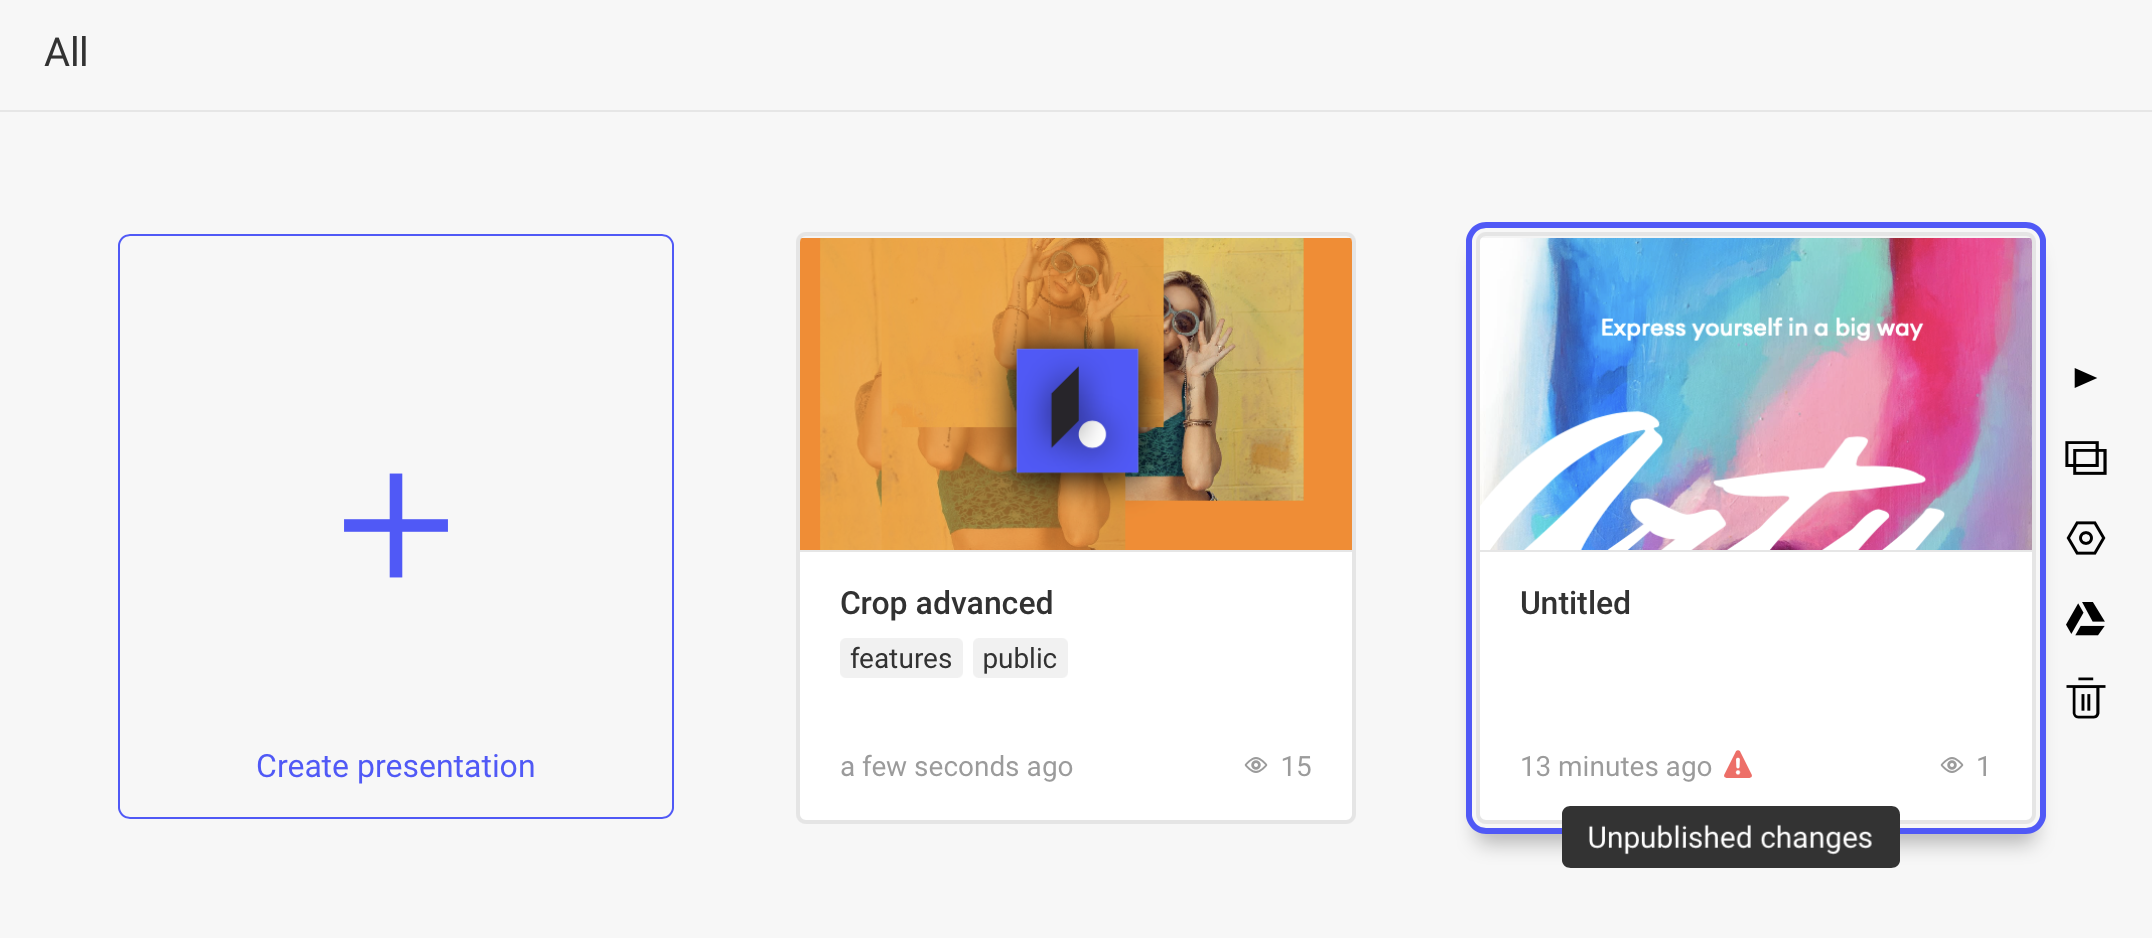The image size is (2152, 938).
Task: Open the Untitled presentation thumbnail
Action: pyautogui.click(x=1756, y=394)
